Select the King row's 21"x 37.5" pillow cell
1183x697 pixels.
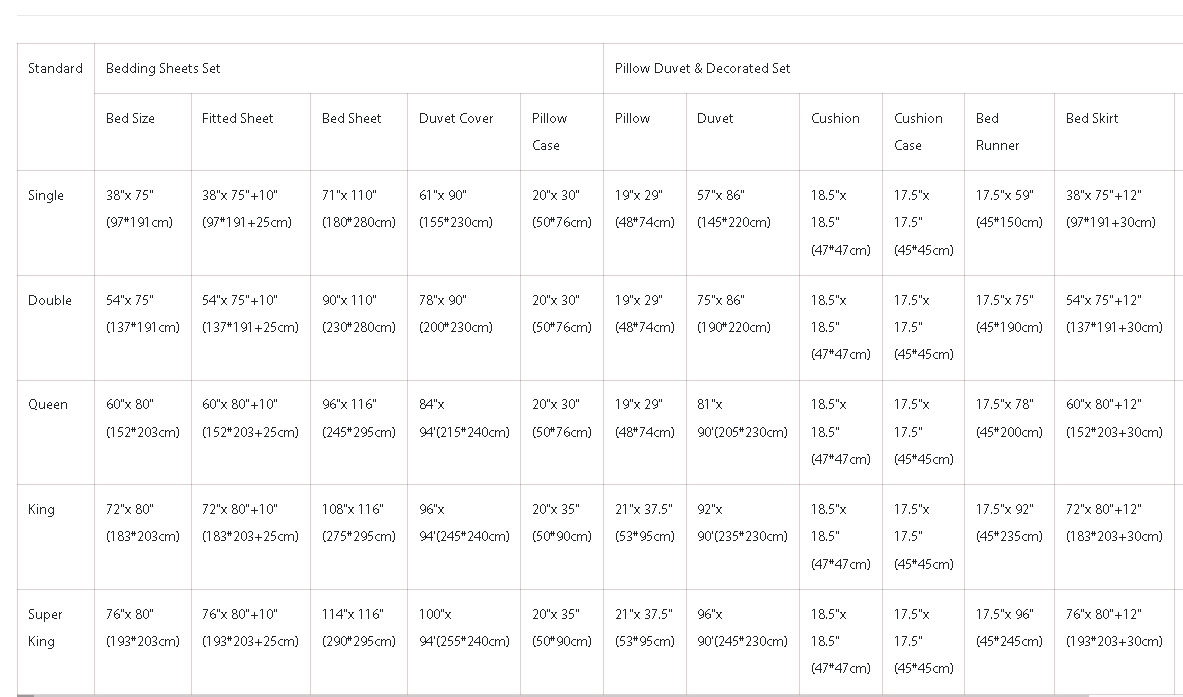click(x=644, y=522)
